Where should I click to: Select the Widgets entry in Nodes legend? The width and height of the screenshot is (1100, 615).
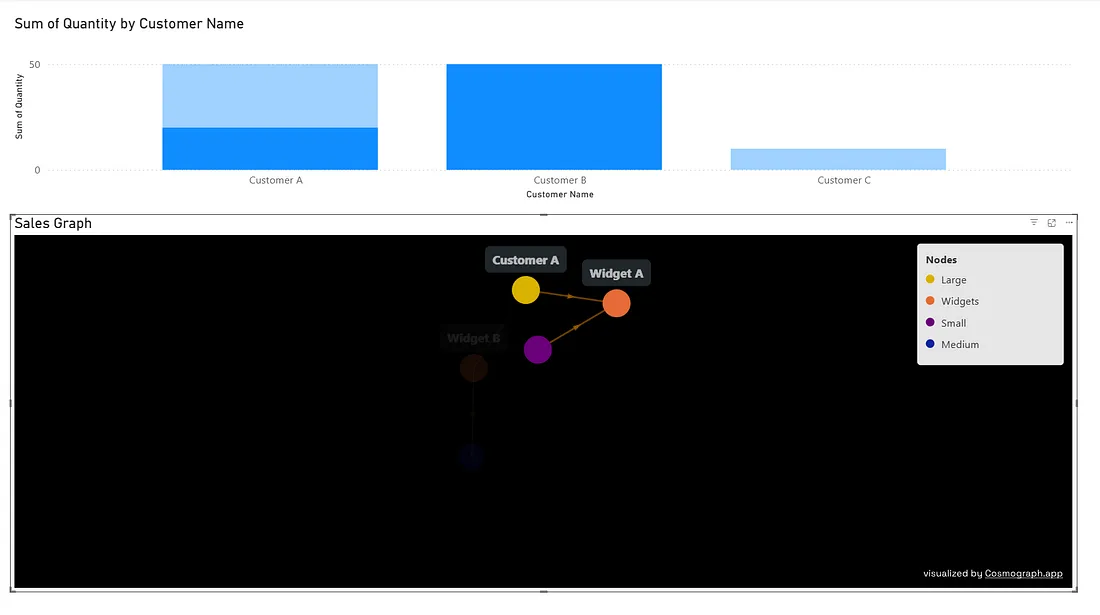[x=959, y=301]
